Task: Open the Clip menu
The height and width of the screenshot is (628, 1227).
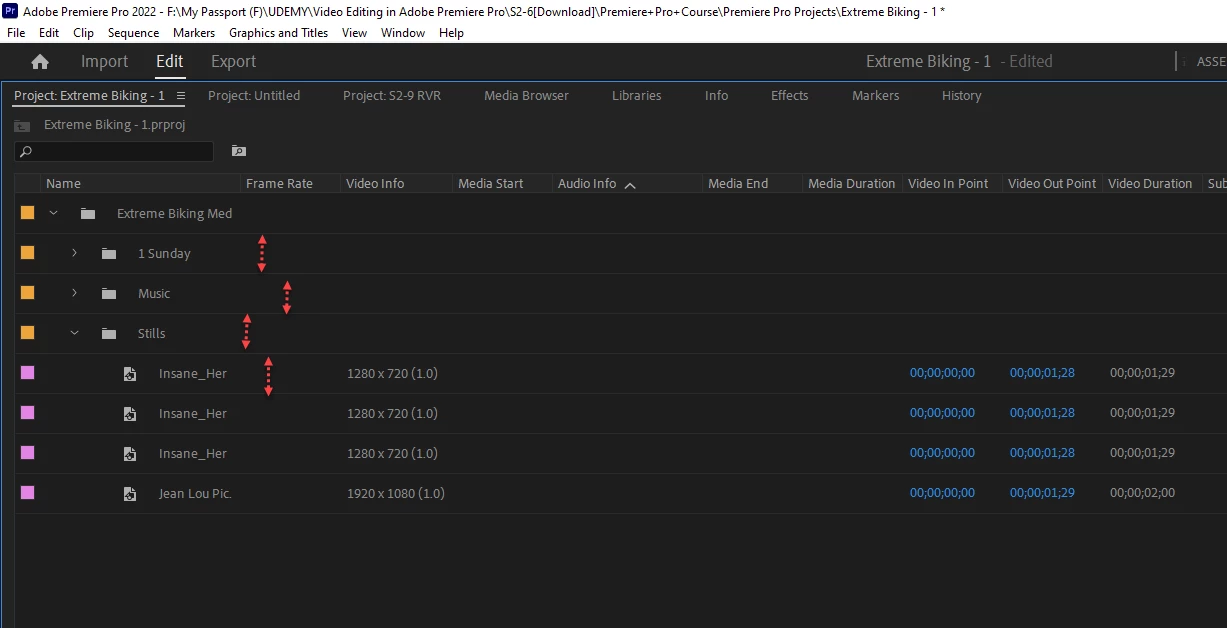Action: coord(84,33)
